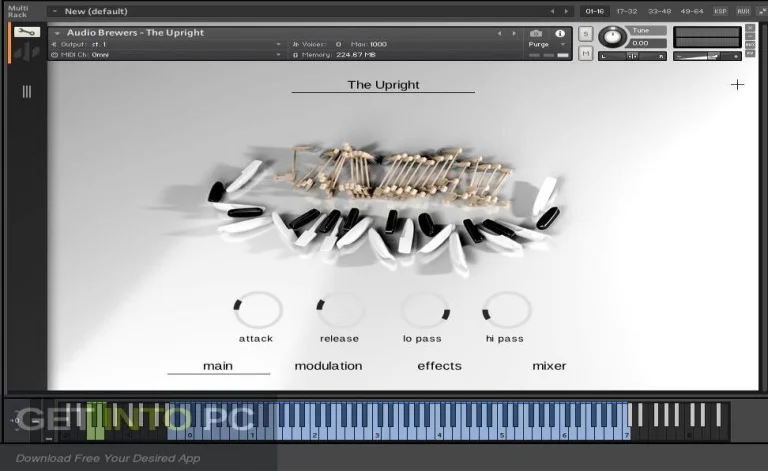This screenshot has height=471, width=768.
Task: Click The Upright title heading
Action: coord(384,85)
